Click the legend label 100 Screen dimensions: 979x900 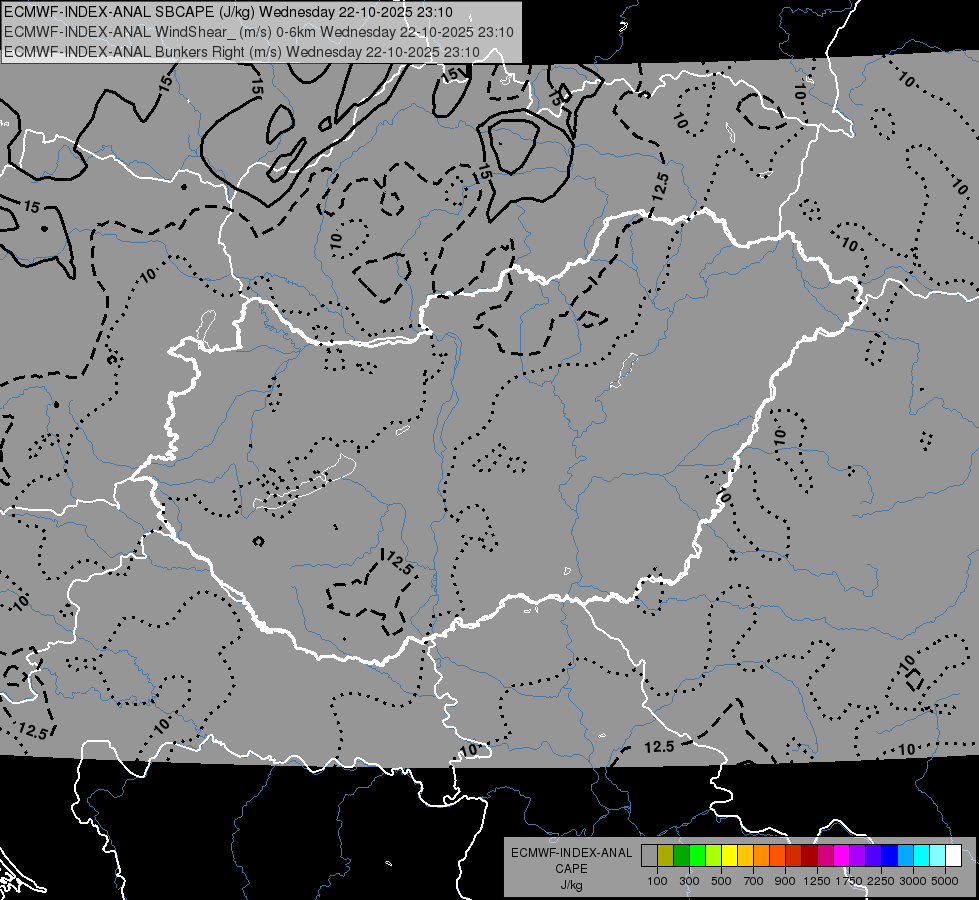click(657, 881)
